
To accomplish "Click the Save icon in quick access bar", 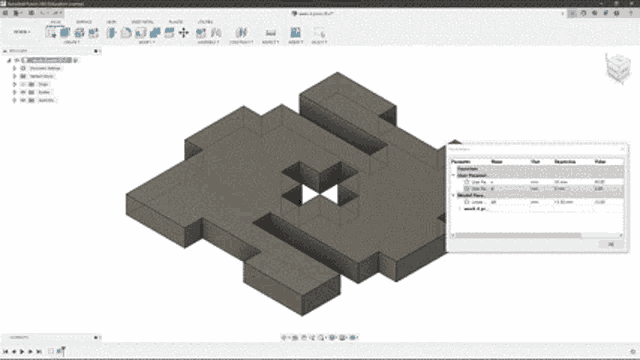I will [31, 13].
